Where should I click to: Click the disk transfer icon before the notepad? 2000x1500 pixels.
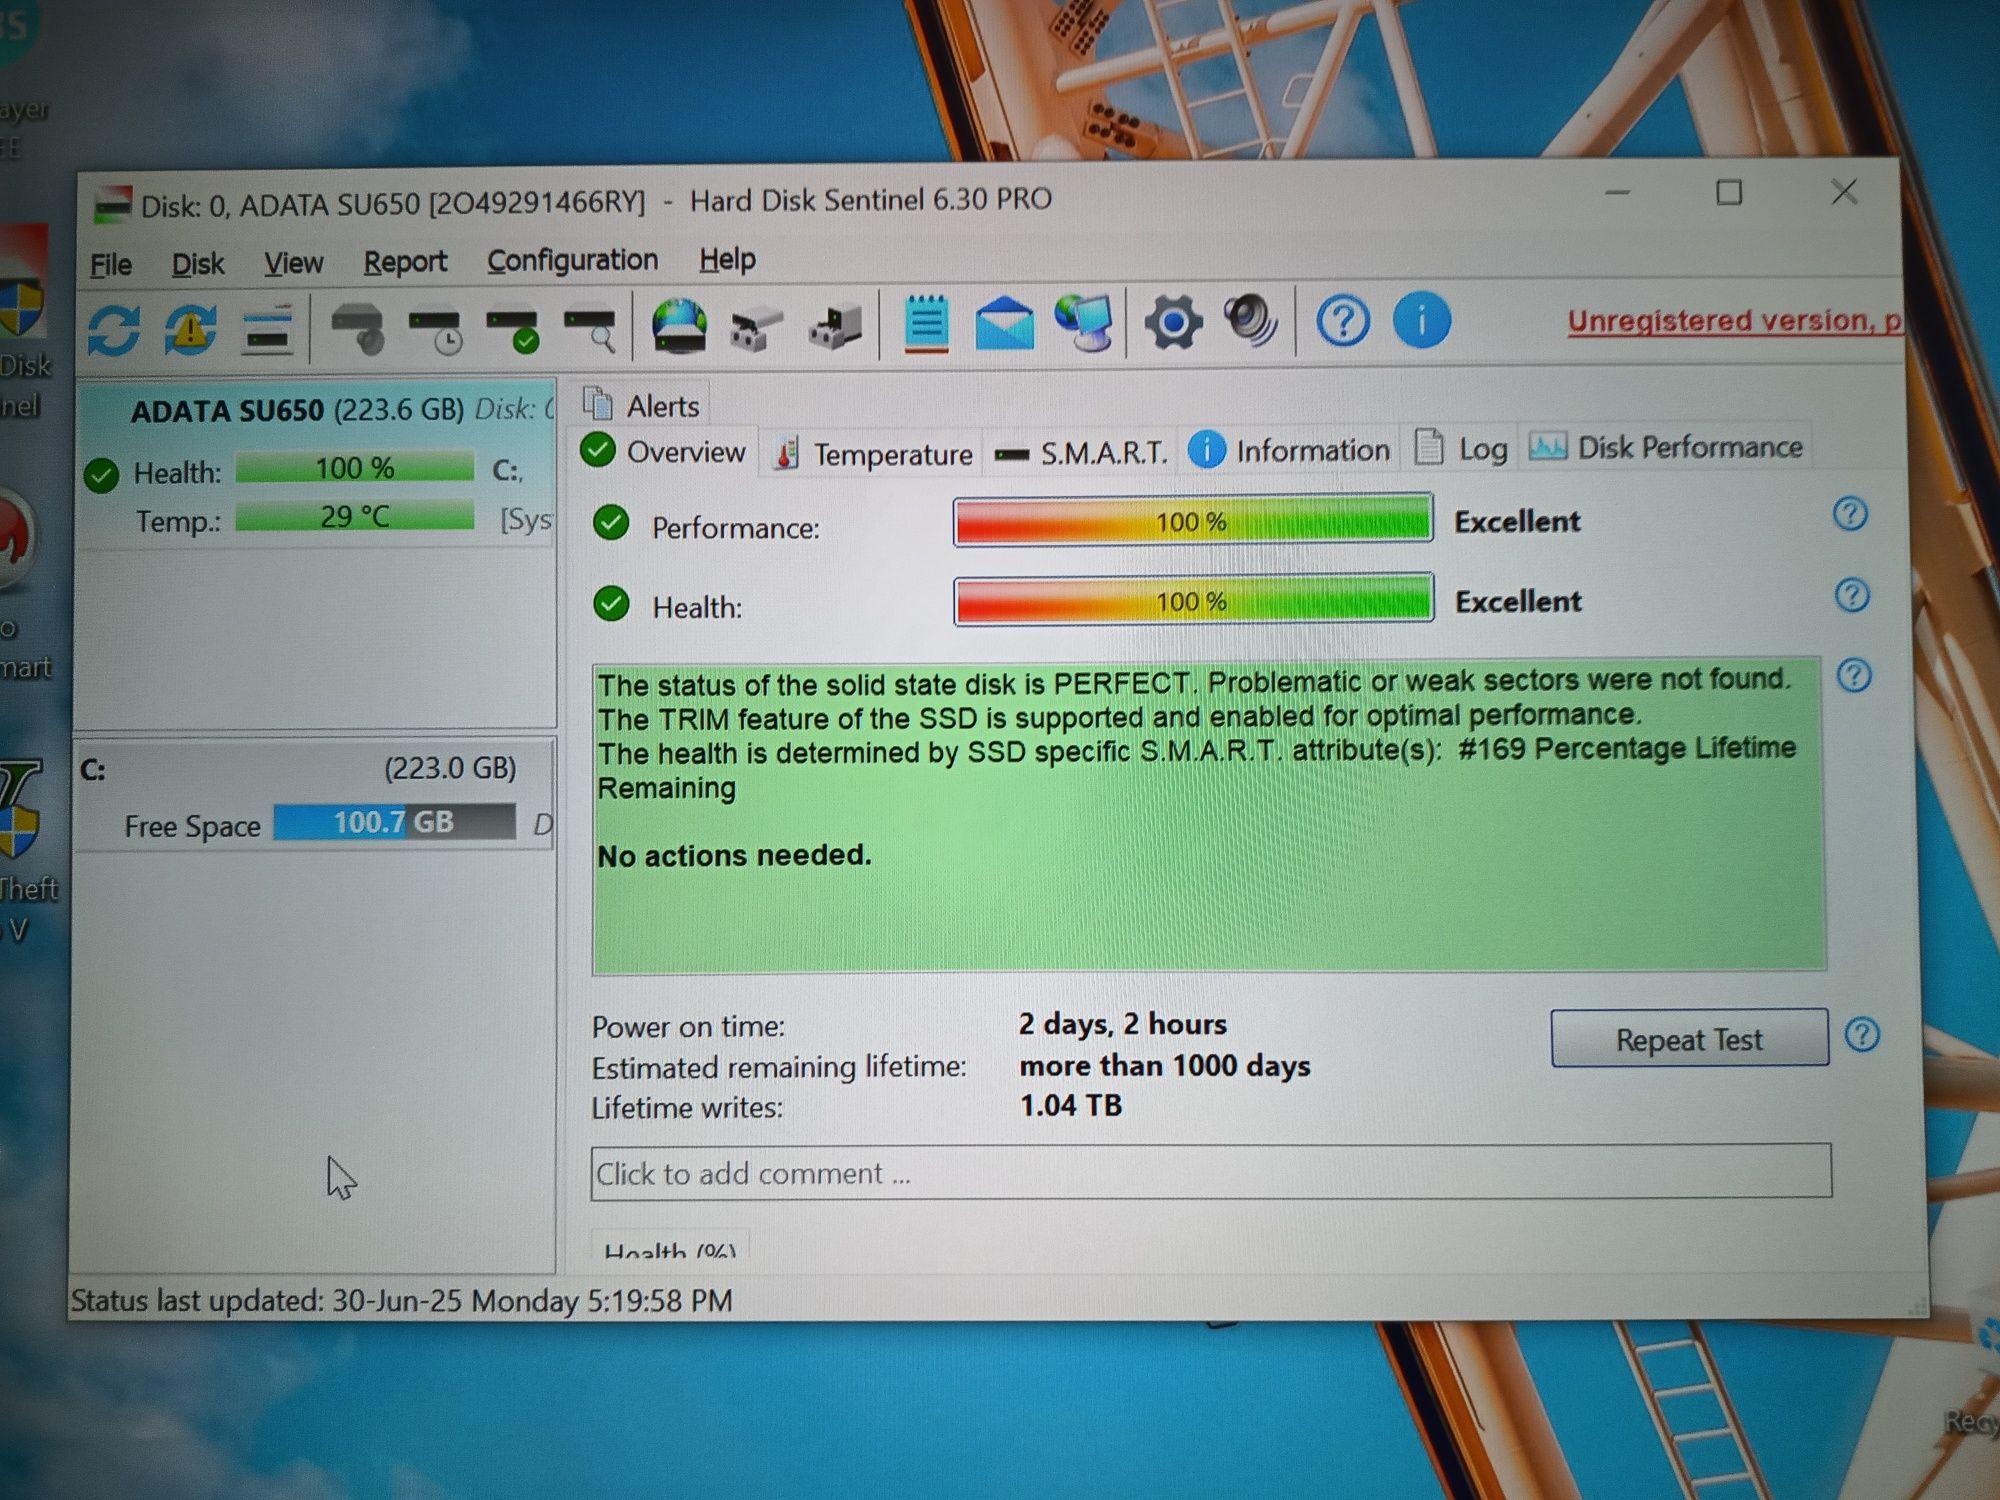[x=836, y=327]
